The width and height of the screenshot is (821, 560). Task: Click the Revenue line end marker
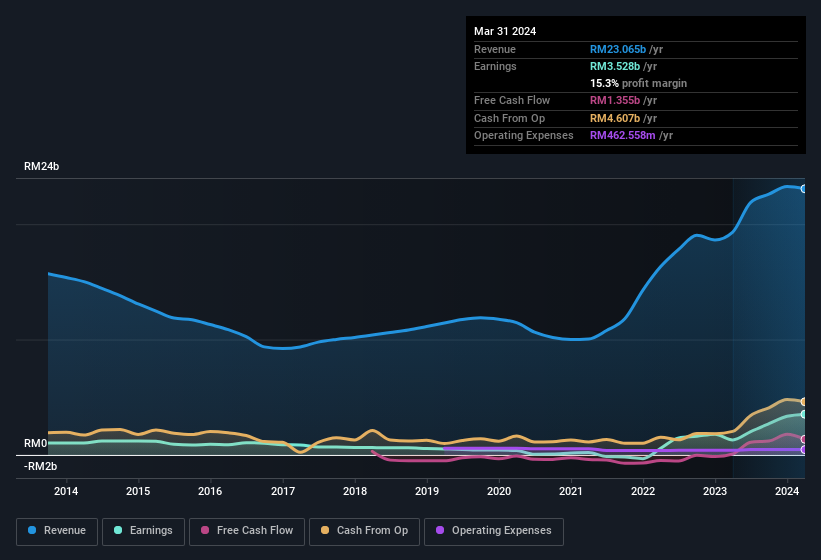pyautogui.click(x=804, y=189)
